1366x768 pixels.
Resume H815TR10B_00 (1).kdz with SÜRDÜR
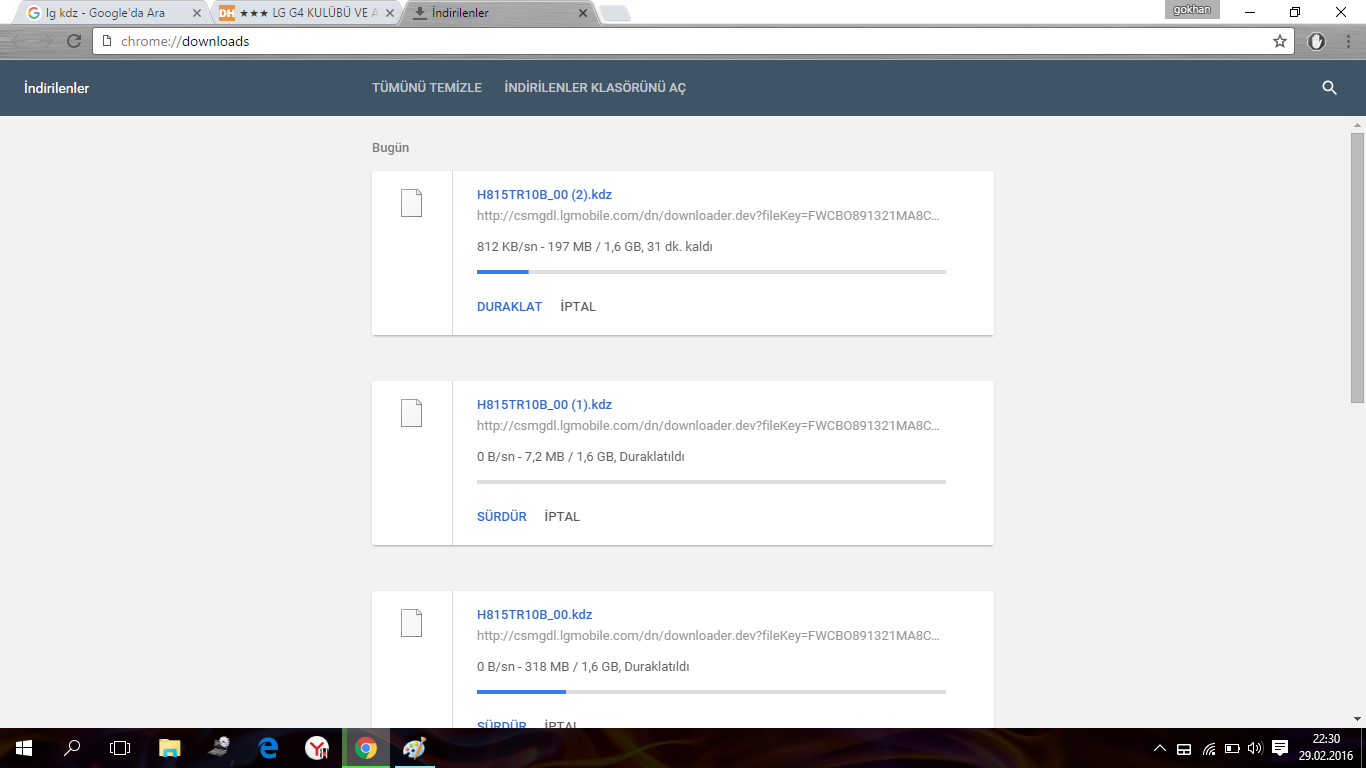(x=501, y=517)
